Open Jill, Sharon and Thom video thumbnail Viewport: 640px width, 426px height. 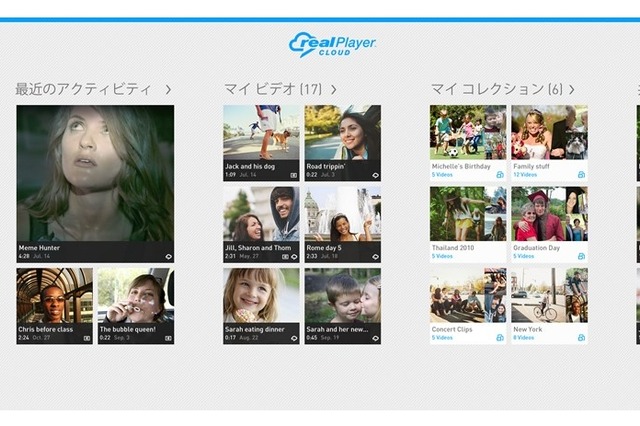261,214
